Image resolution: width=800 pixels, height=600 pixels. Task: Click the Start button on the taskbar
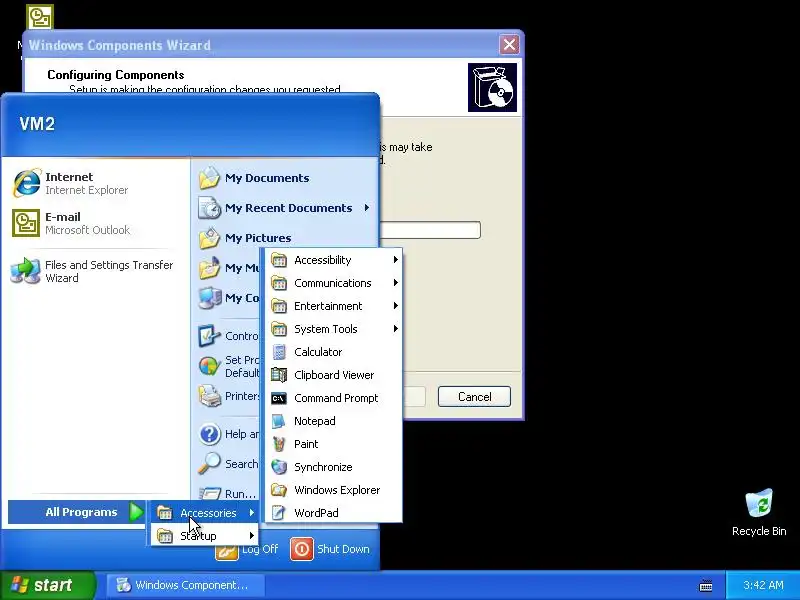click(48, 585)
